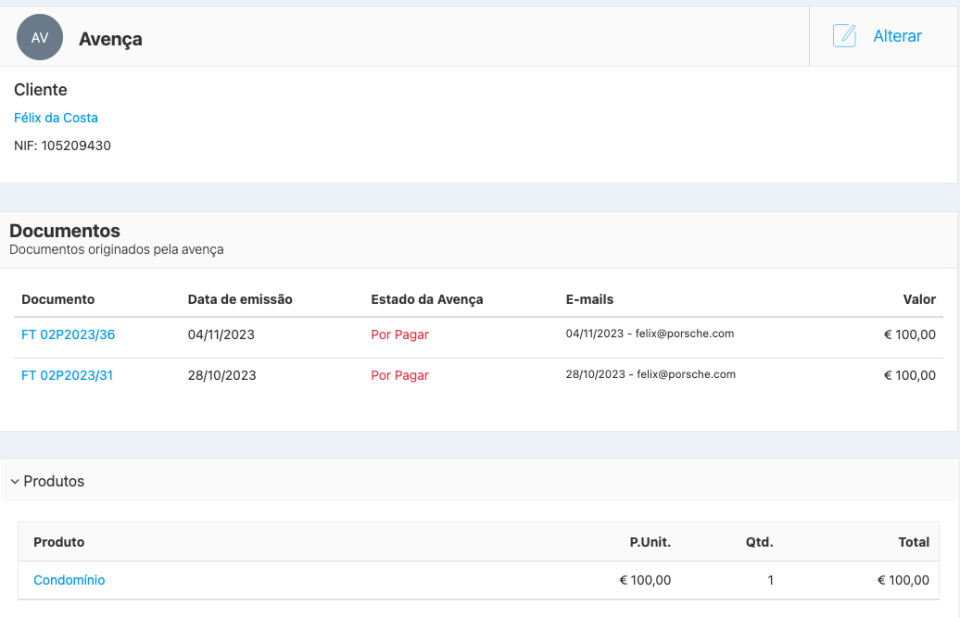
Task: Click the 04/11/2023 felix@porsche.com email entry
Action: (650, 334)
